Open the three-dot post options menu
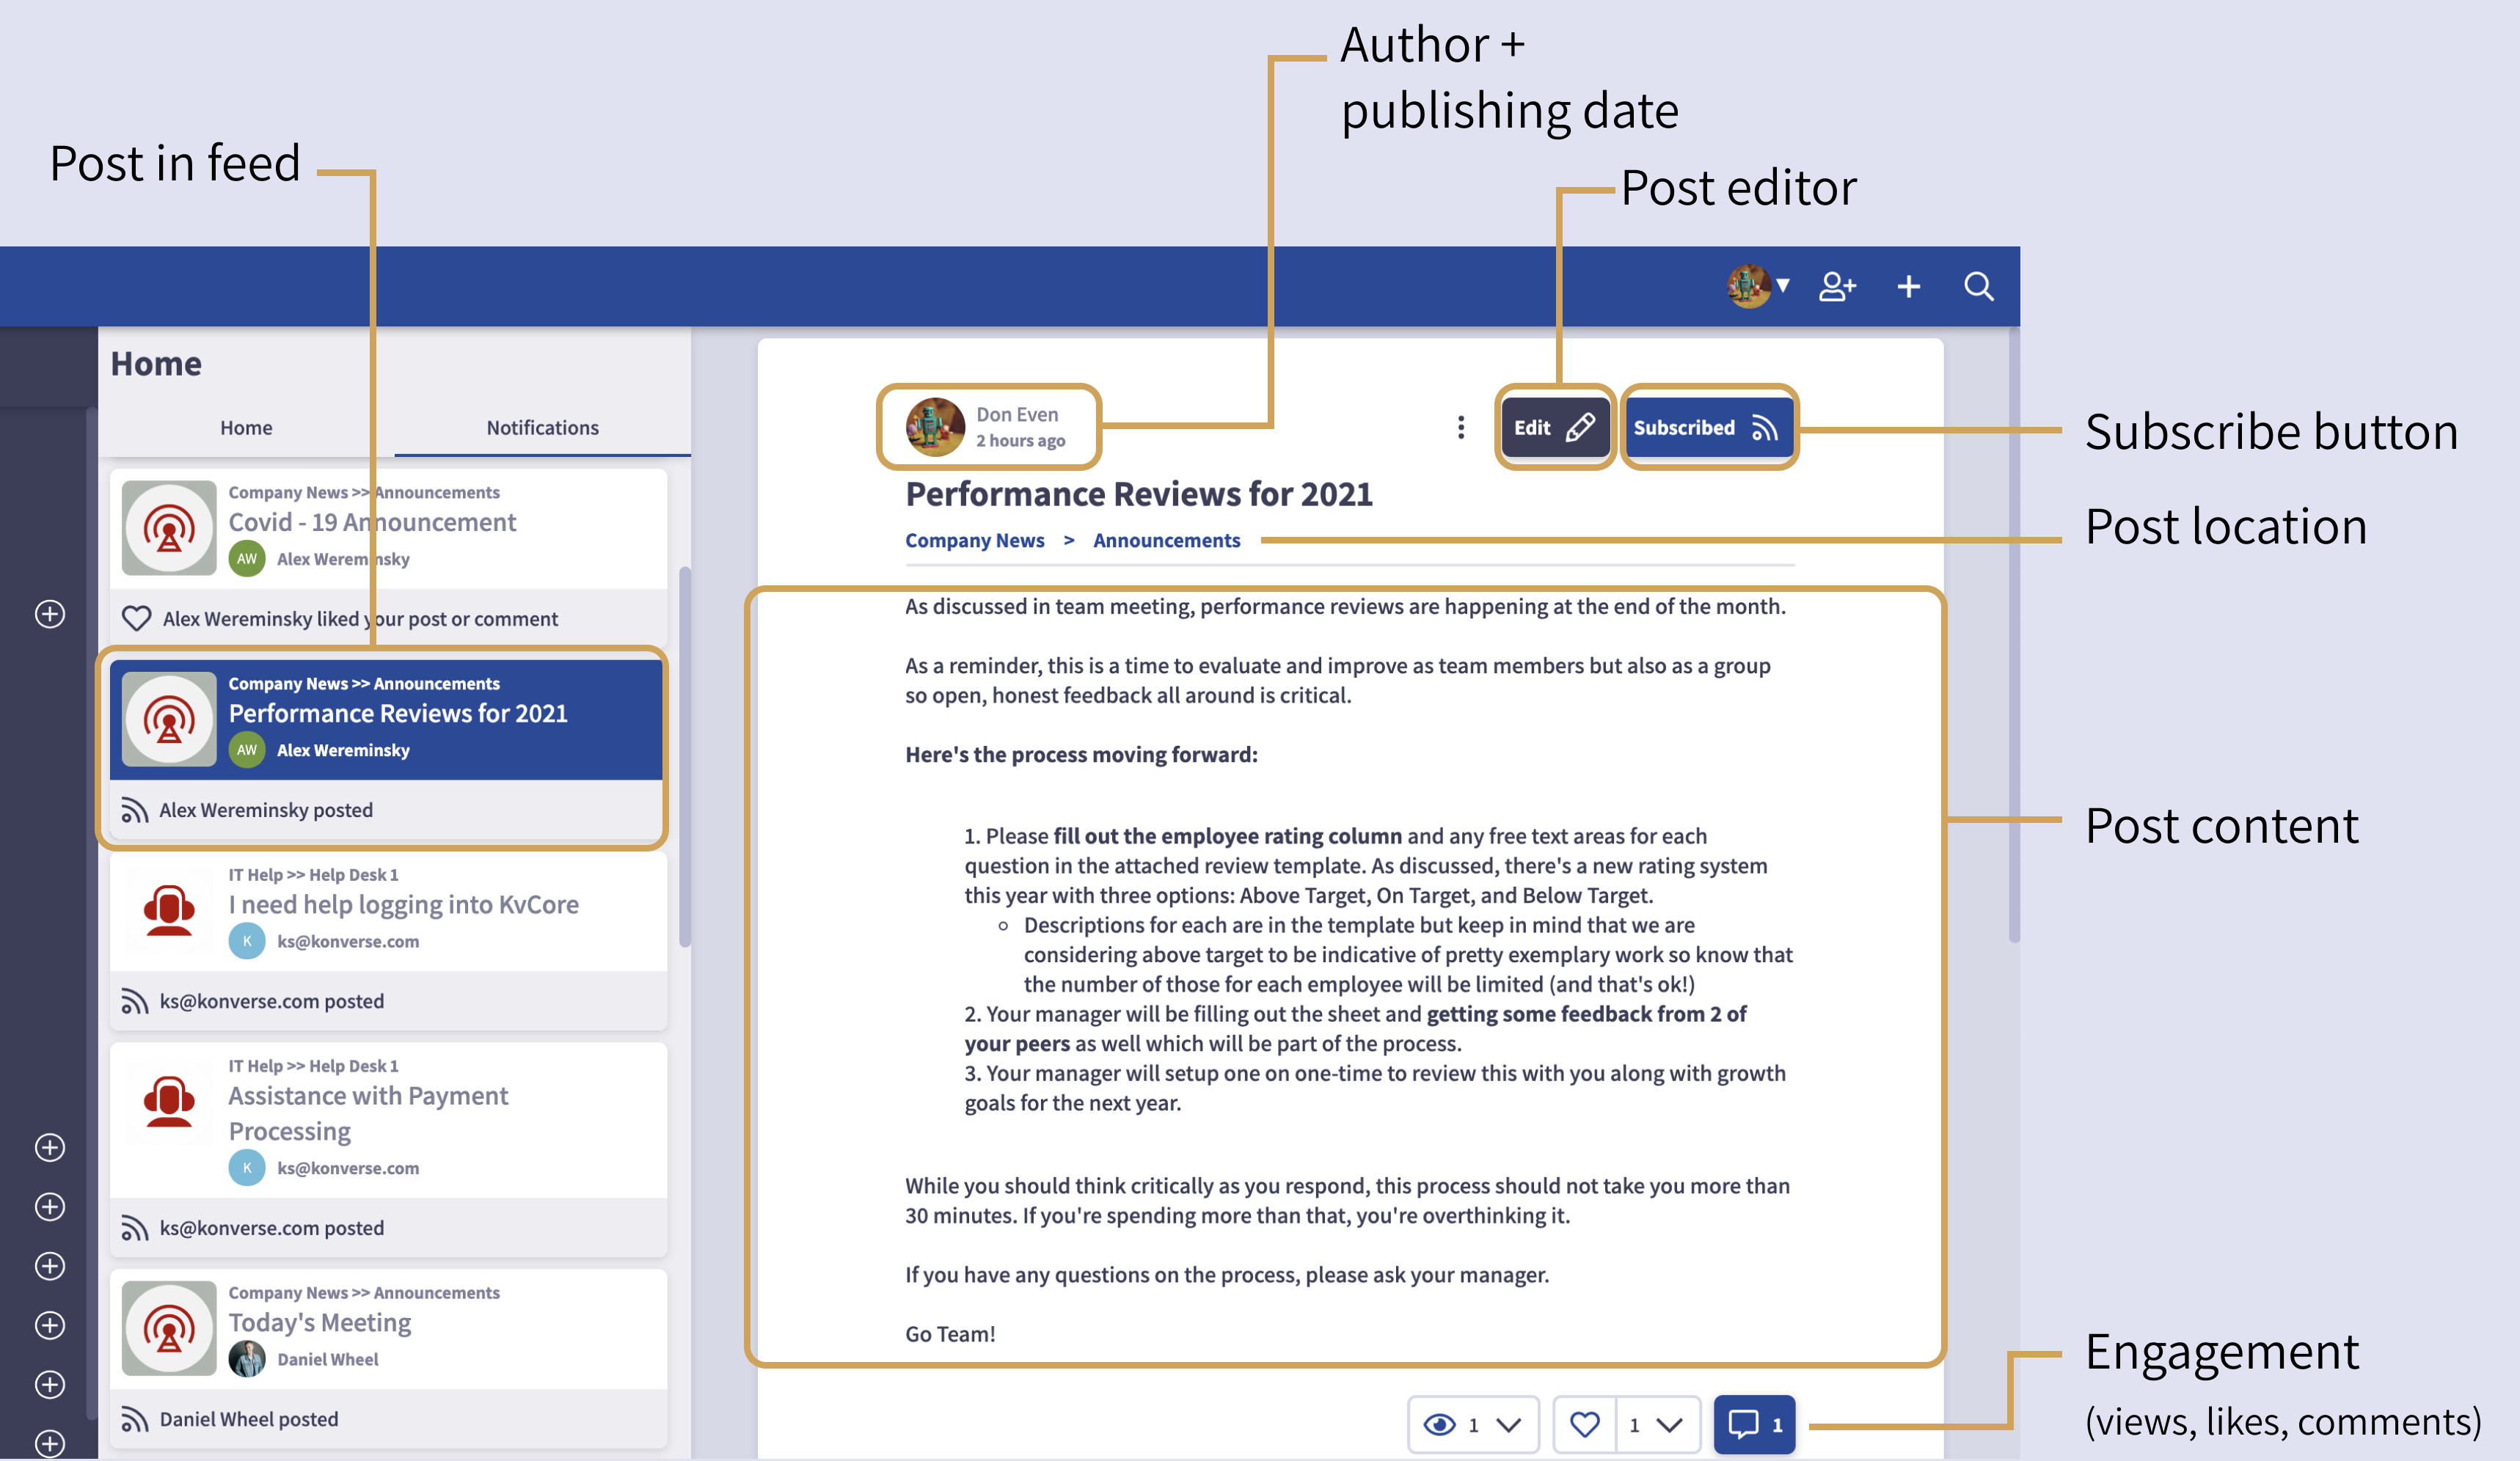The width and height of the screenshot is (2520, 1461). pos(1460,428)
